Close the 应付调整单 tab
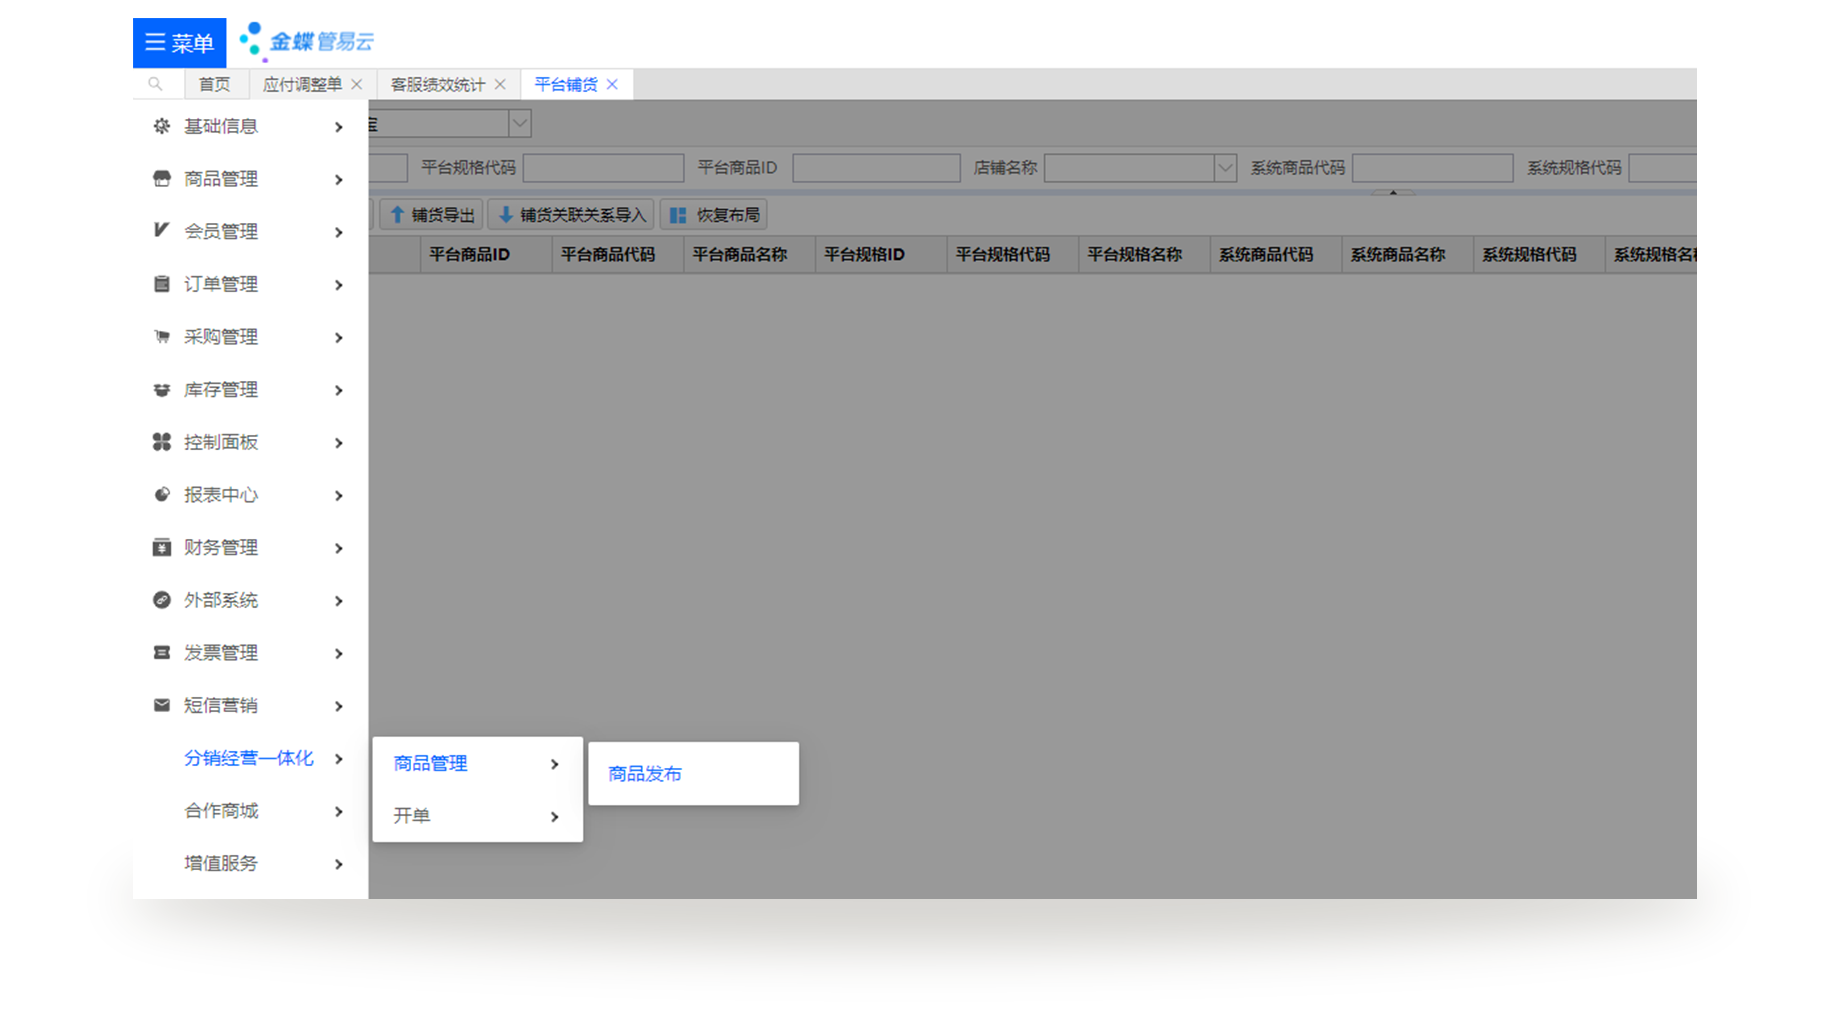This screenshot has width=1838, height=1030. [x=357, y=84]
